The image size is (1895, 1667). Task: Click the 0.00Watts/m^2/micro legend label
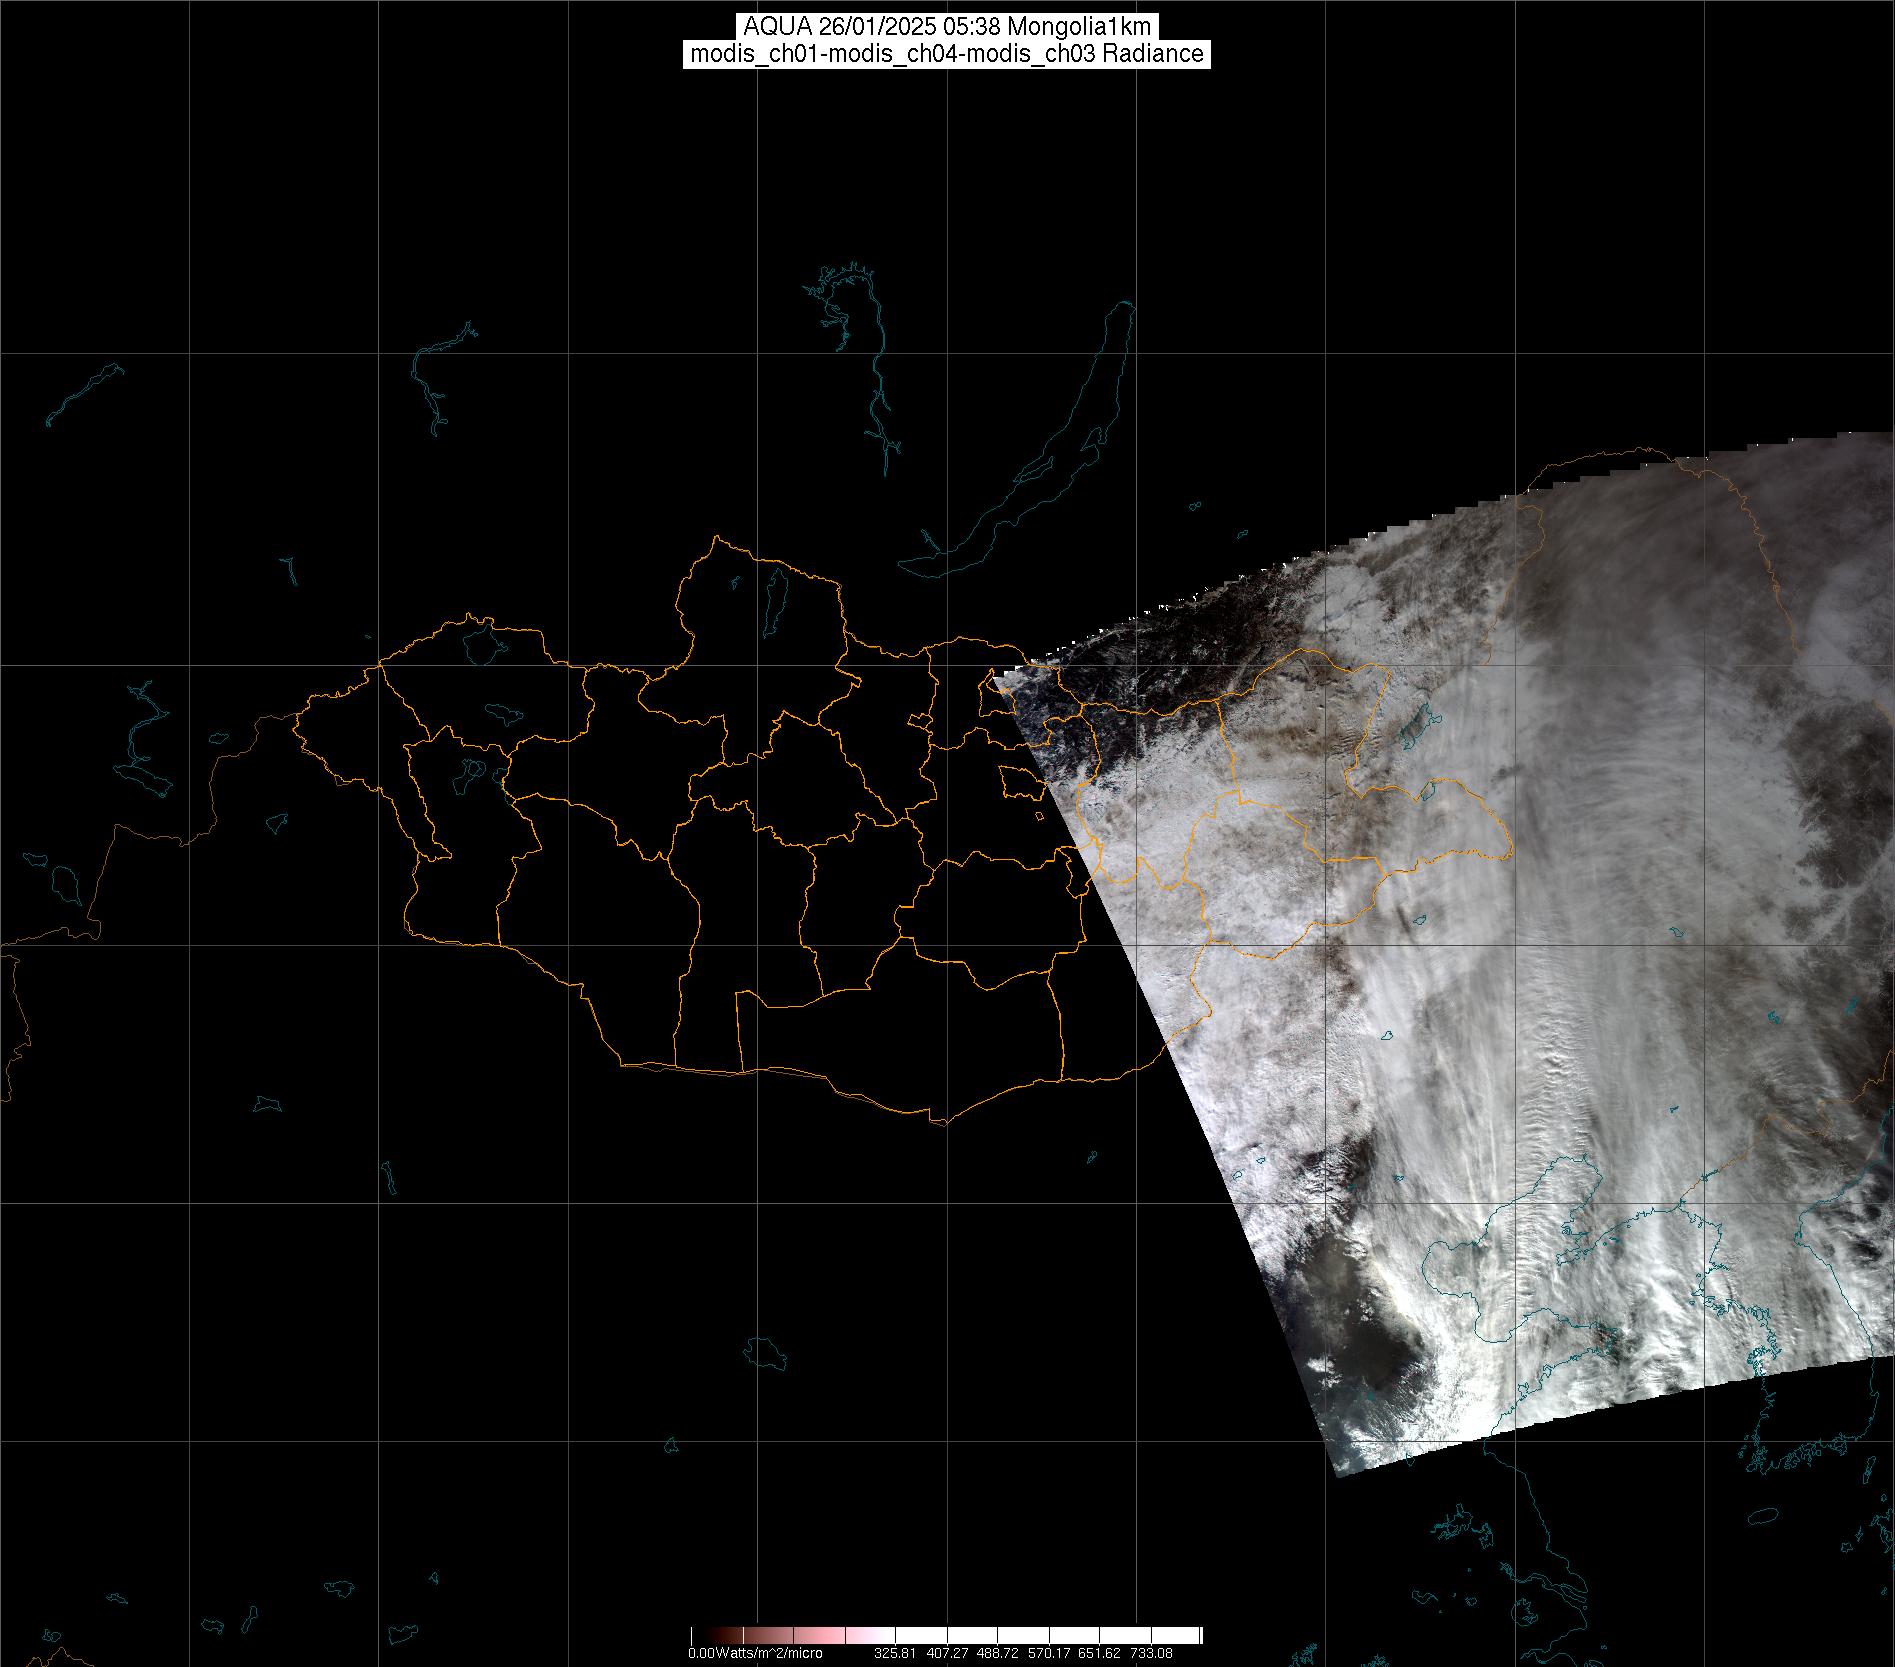(755, 1653)
